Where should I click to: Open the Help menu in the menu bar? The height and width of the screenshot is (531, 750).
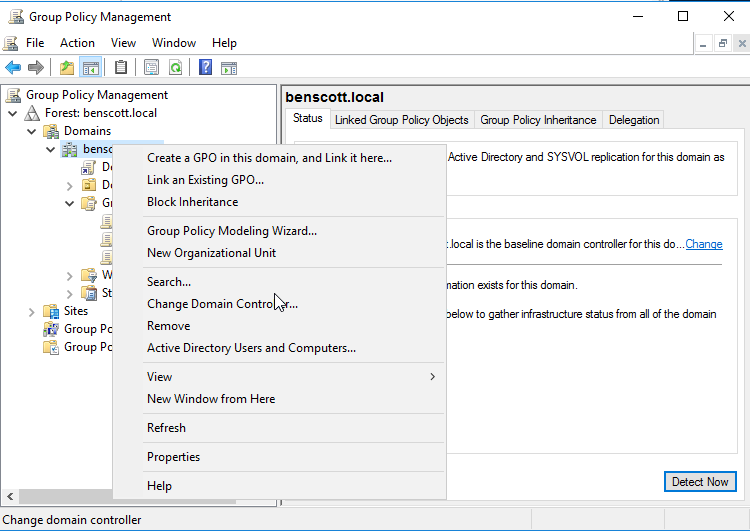[224, 43]
